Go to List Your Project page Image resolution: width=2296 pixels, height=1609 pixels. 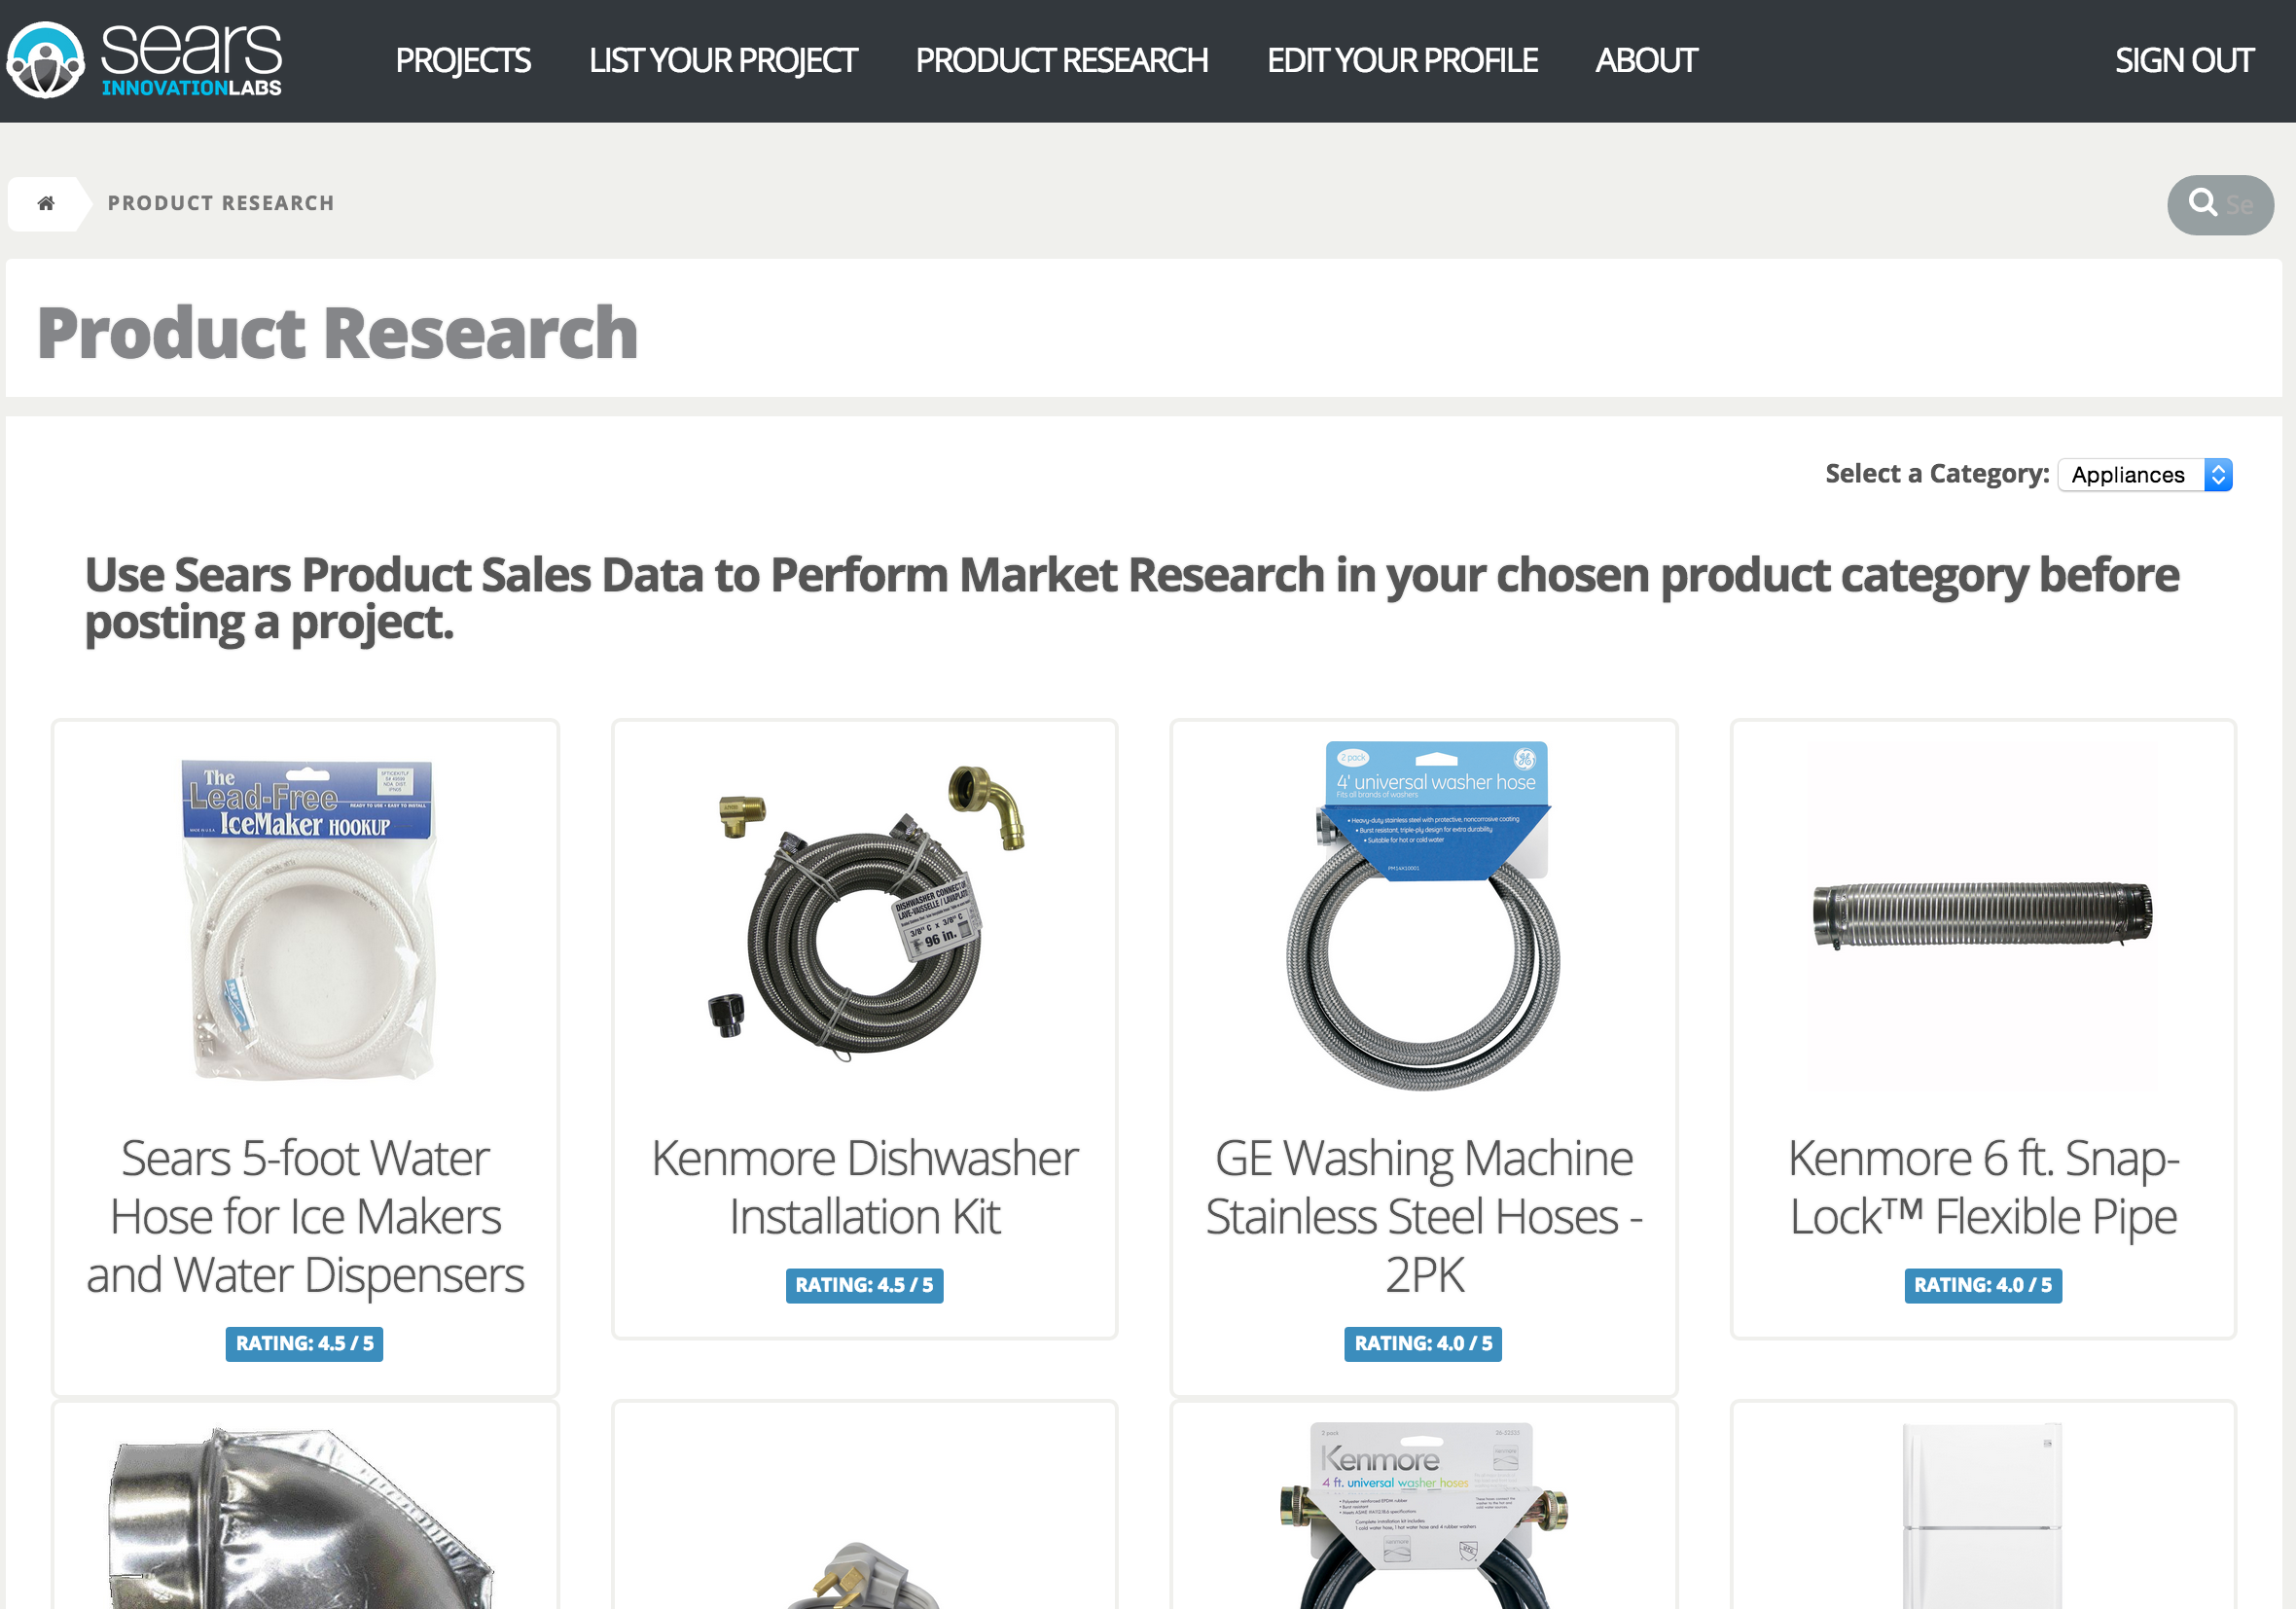(722, 61)
